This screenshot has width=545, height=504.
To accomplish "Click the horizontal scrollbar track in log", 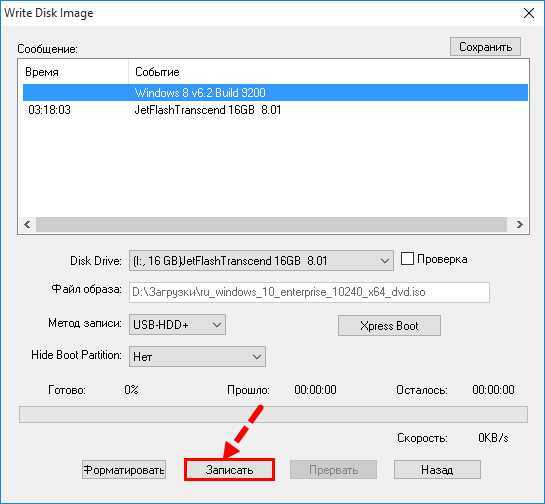I will [271, 225].
